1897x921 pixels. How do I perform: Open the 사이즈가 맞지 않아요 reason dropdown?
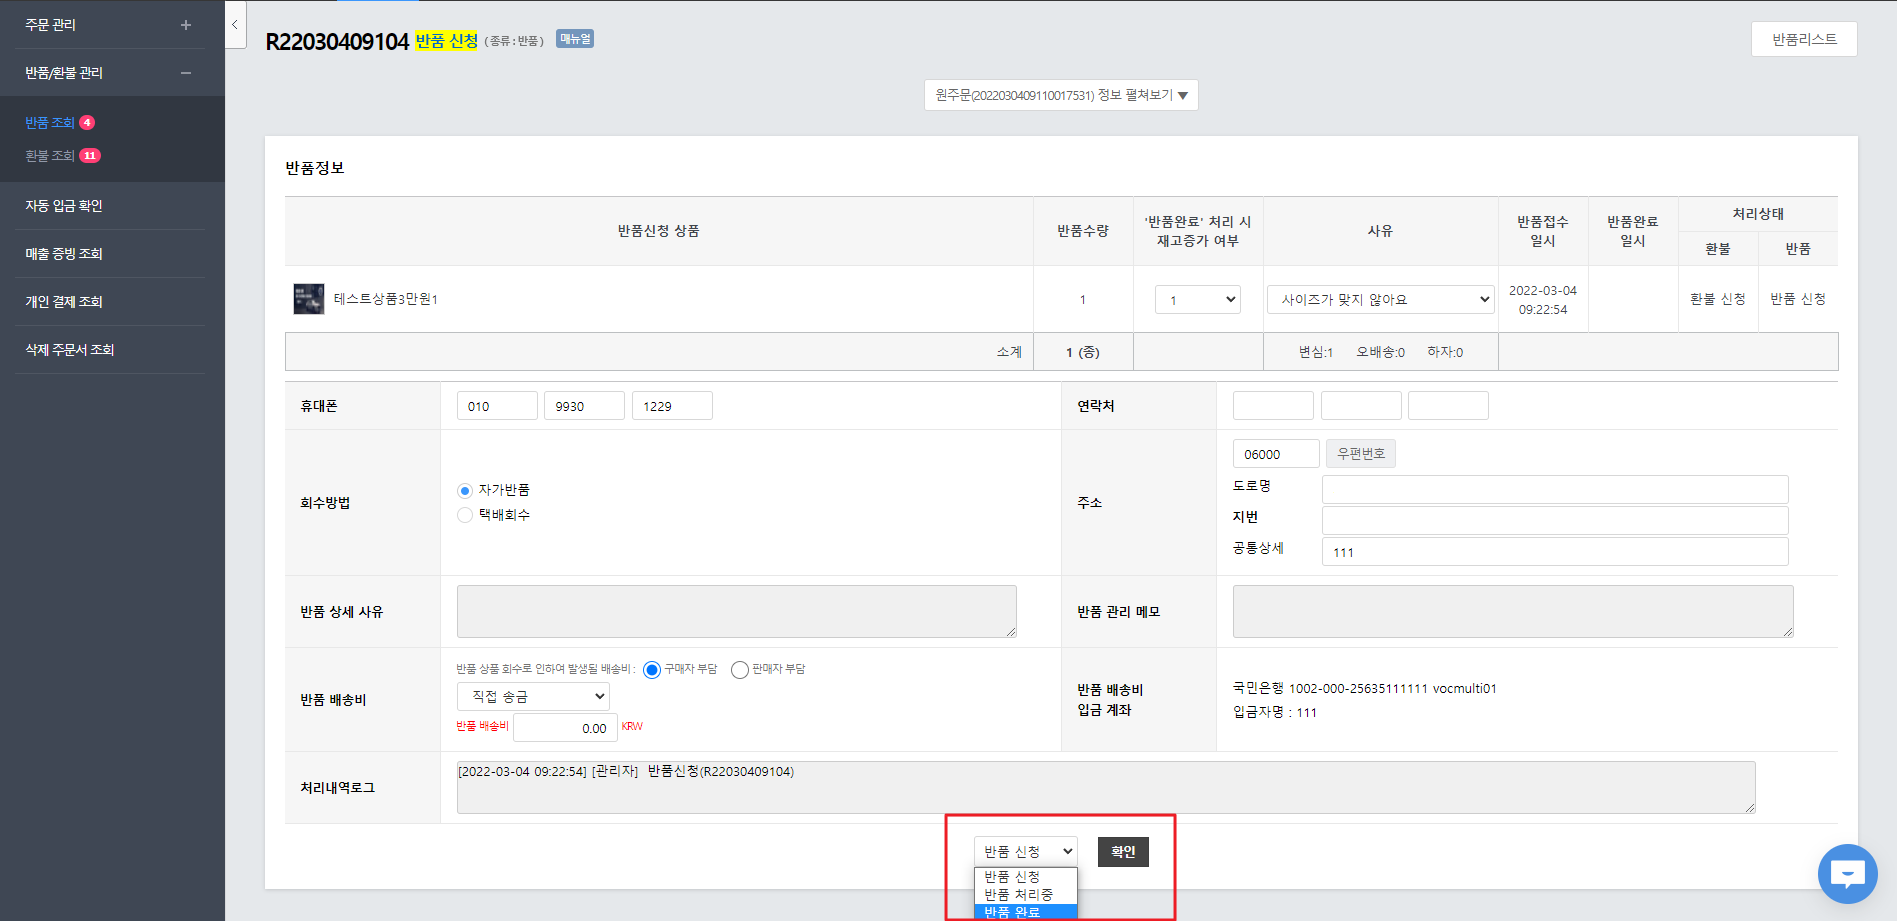tap(1380, 299)
